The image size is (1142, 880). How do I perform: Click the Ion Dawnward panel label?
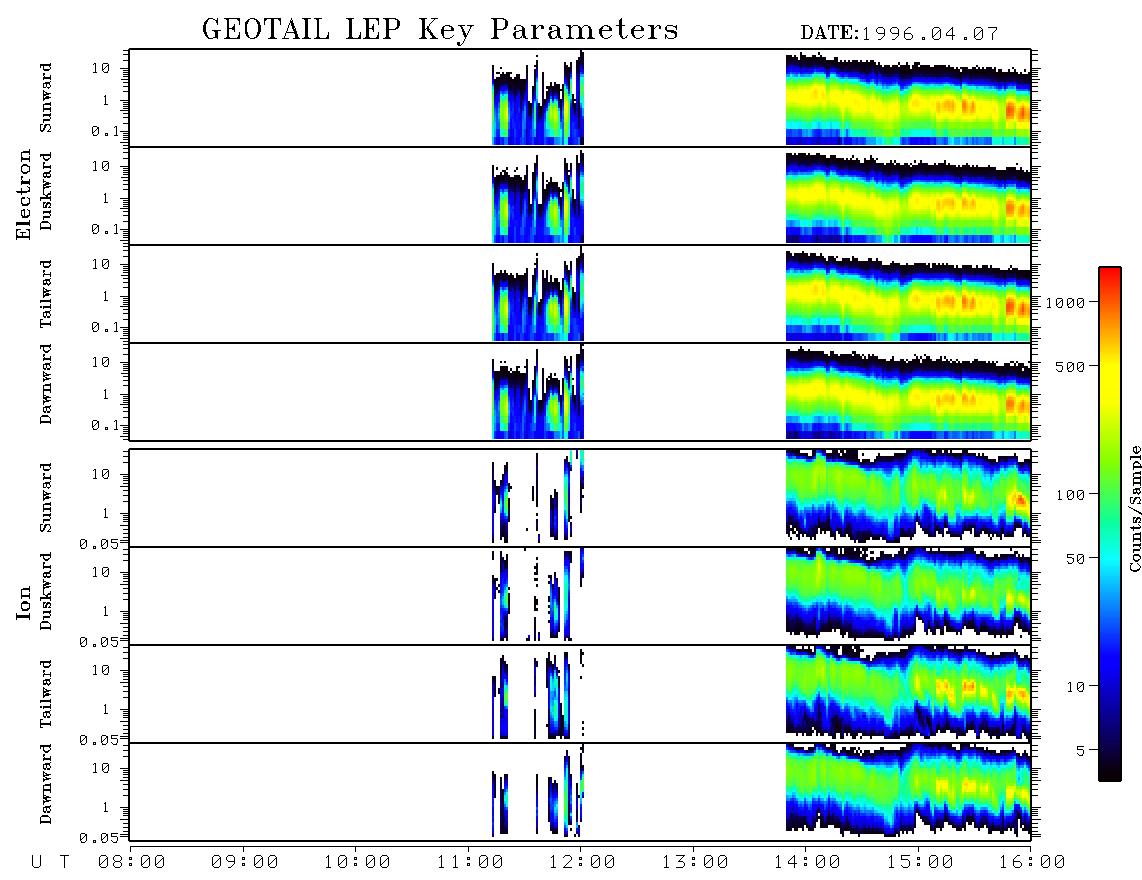point(46,784)
